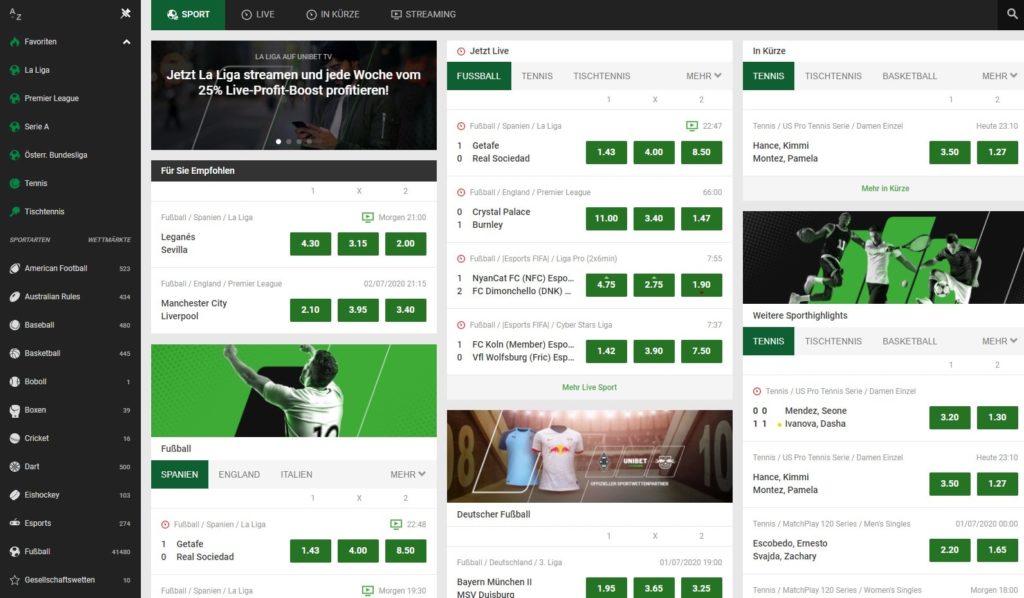The width and height of the screenshot is (1024, 598).
Task: Open Bayern München II vs MSV Duisburg match
Action: pos(494,588)
